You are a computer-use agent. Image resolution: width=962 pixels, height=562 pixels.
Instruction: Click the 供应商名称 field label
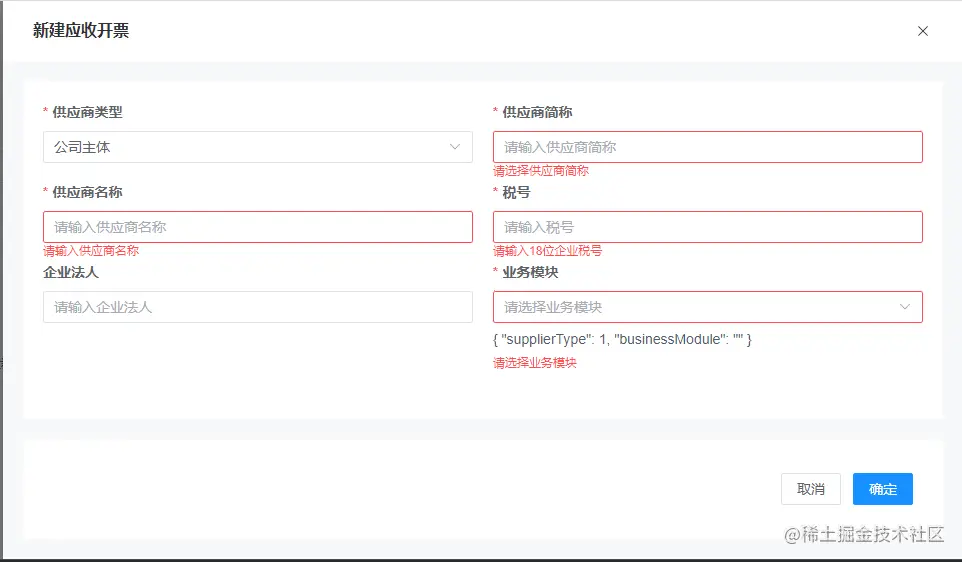pos(87,192)
